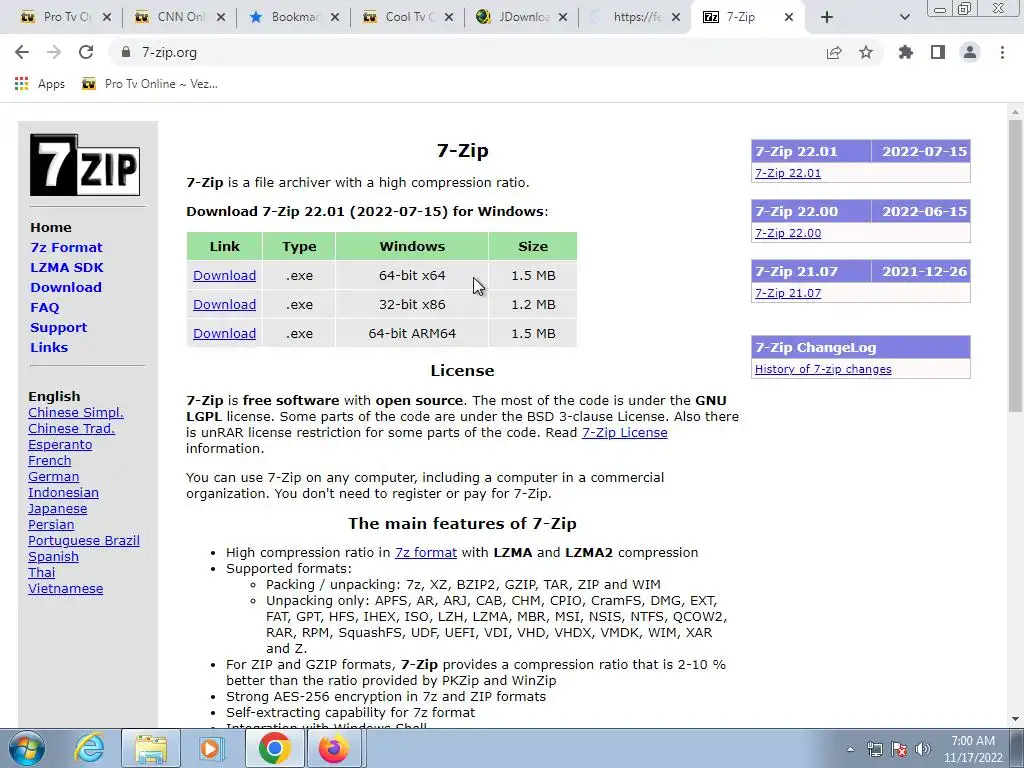Open the Support sidebar link

(58, 327)
